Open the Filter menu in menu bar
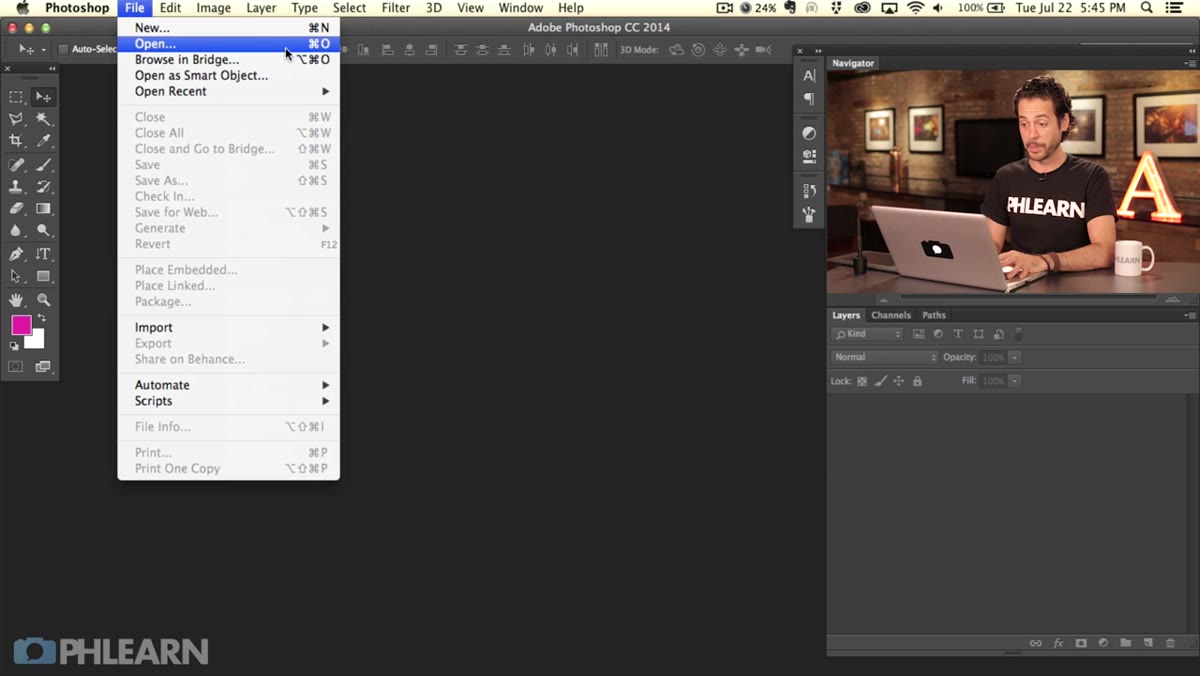The width and height of the screenshot is (1200, 676). pos(396,8)
